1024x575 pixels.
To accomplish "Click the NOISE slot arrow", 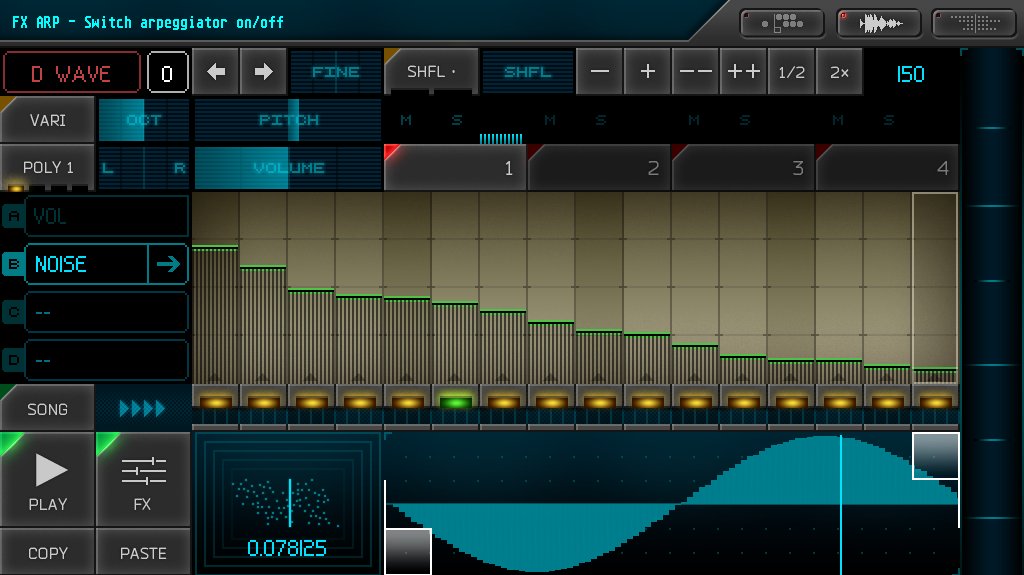I will [x=169, y=264].
